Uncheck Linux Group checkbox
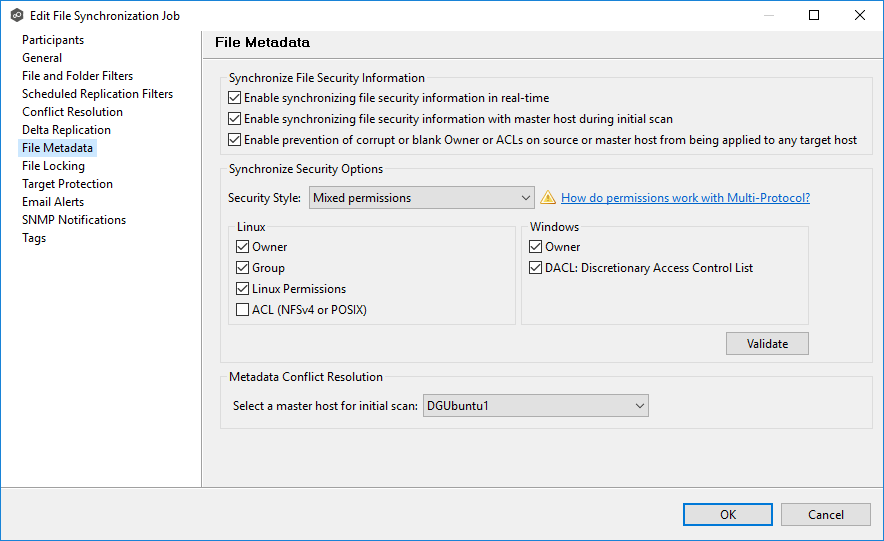 243,268
